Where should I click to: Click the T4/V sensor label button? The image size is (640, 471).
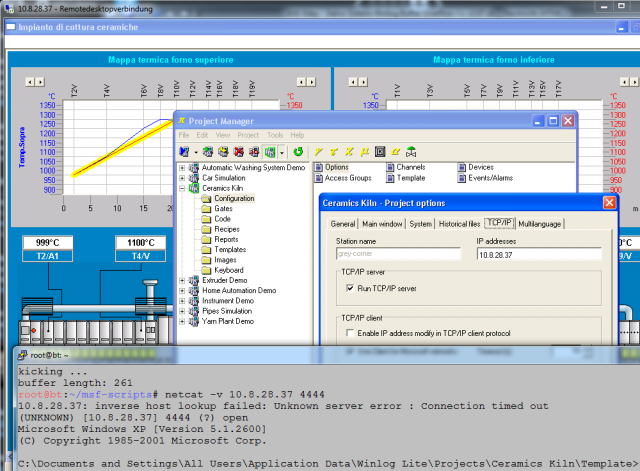point(140,256)
